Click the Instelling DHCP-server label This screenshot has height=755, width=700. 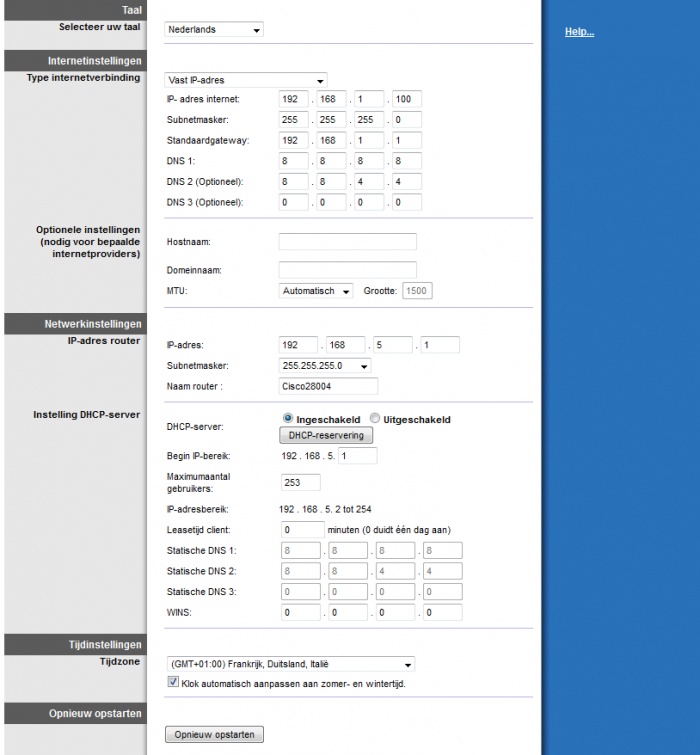[87, 415]
